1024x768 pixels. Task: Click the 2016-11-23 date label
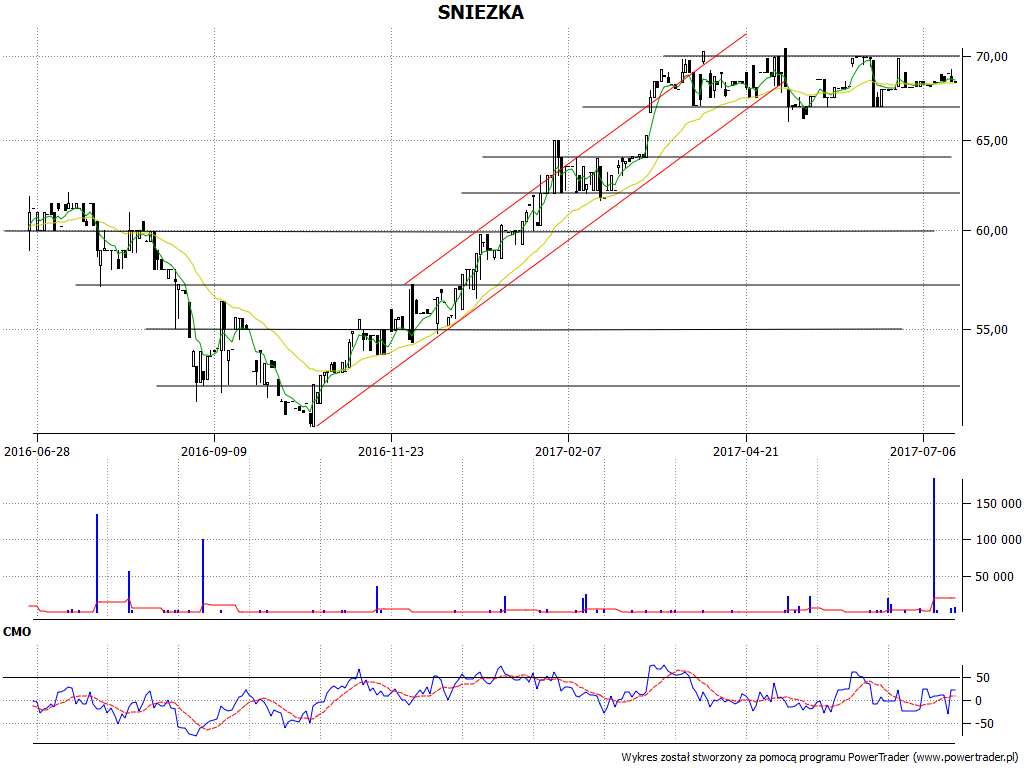(x=391, y=451)
